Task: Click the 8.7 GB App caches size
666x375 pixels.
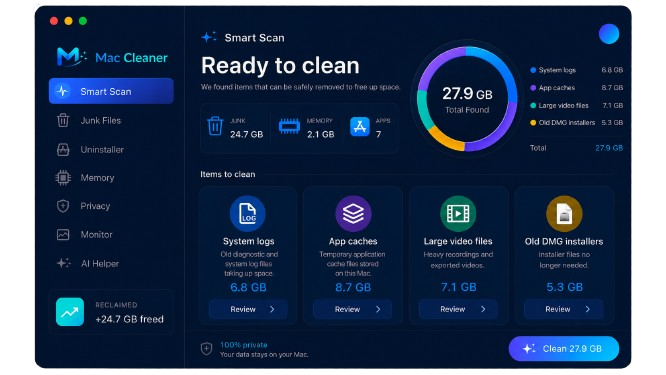Action: [x=353, y=288]
